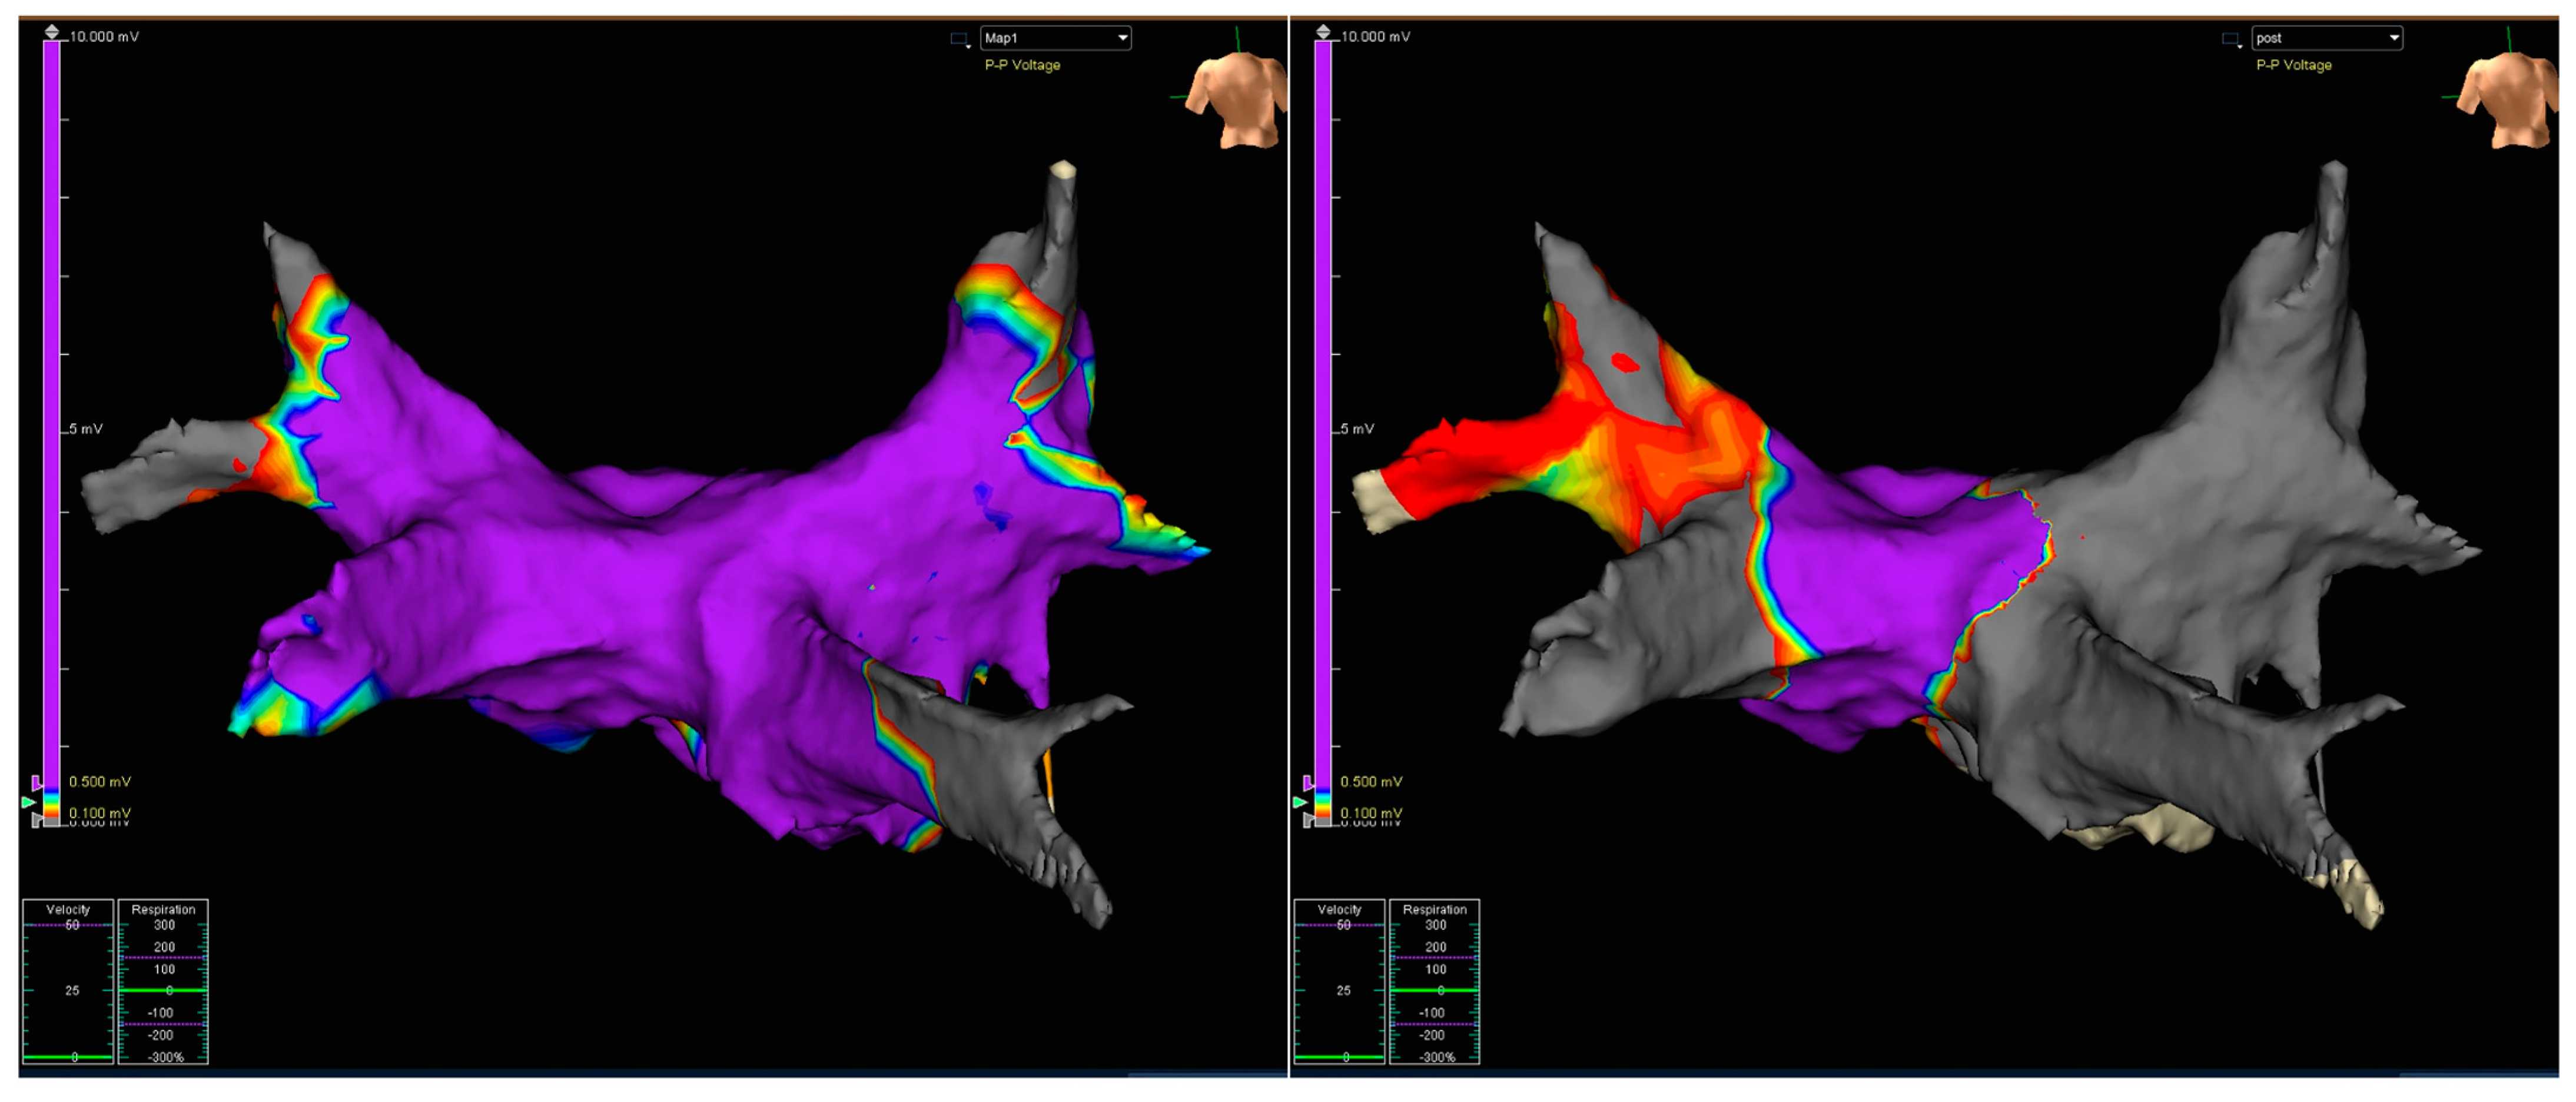Click the 10.000 mV upper limit label, left
This screenshot has height=1102, width=2576.
tap(104, 37)
